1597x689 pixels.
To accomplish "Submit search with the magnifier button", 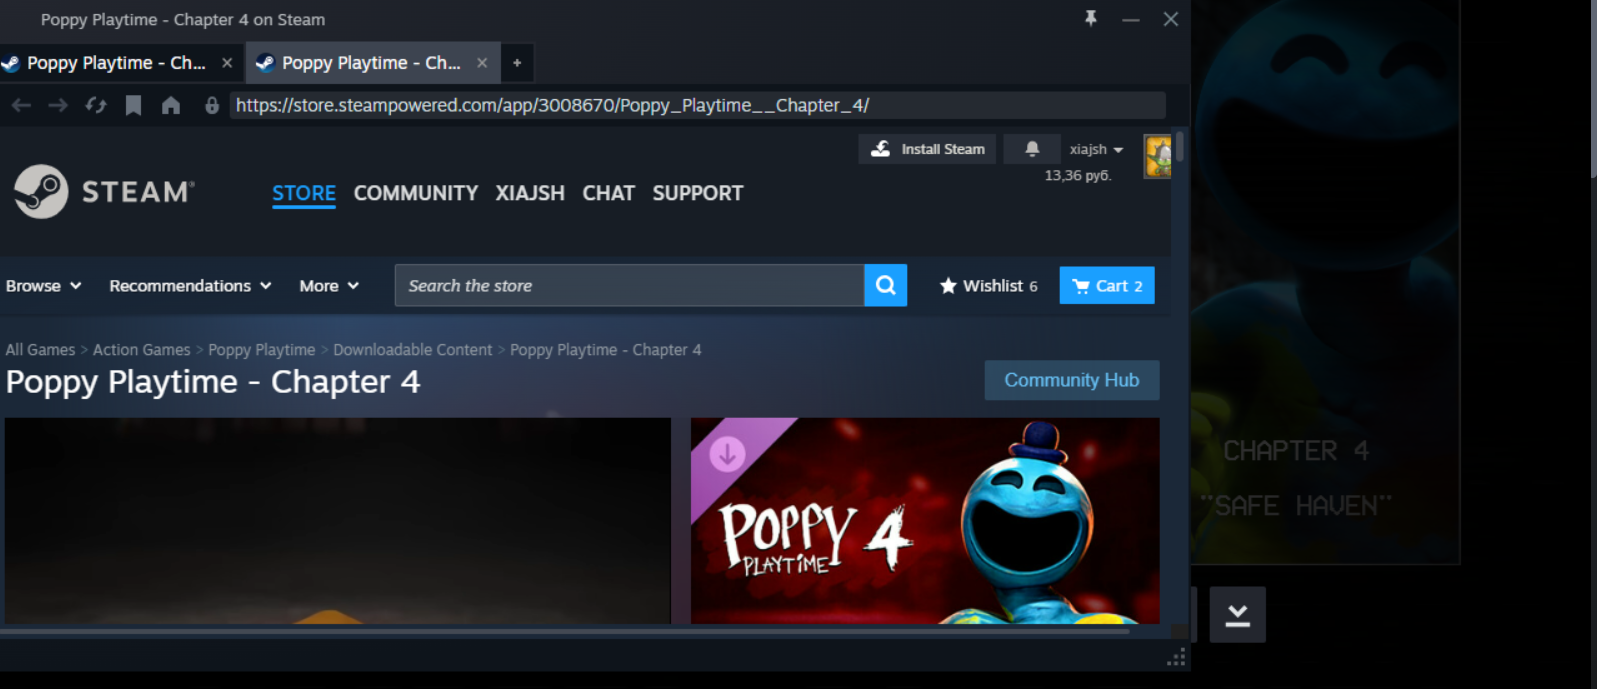I will coord(885,285).
